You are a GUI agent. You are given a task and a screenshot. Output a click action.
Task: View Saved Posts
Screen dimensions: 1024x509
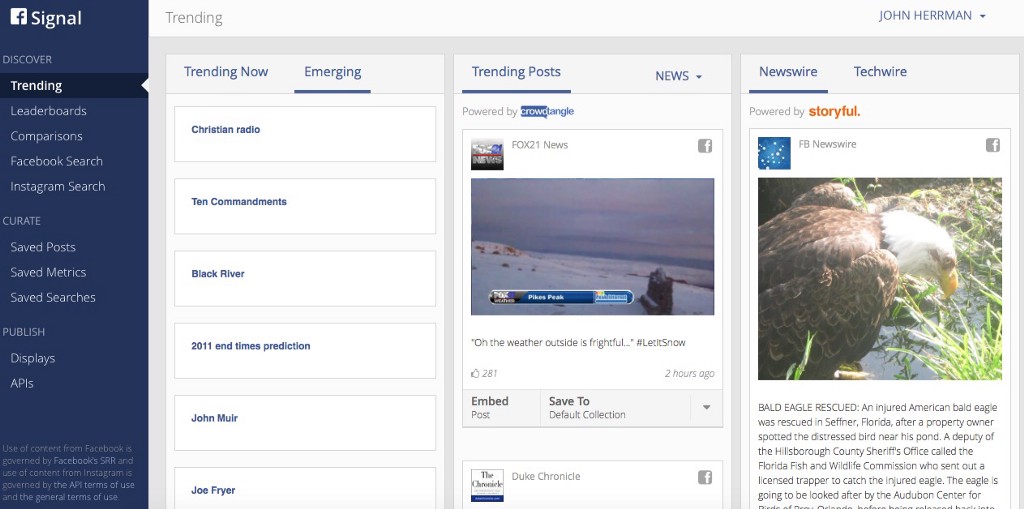(42, 247)
